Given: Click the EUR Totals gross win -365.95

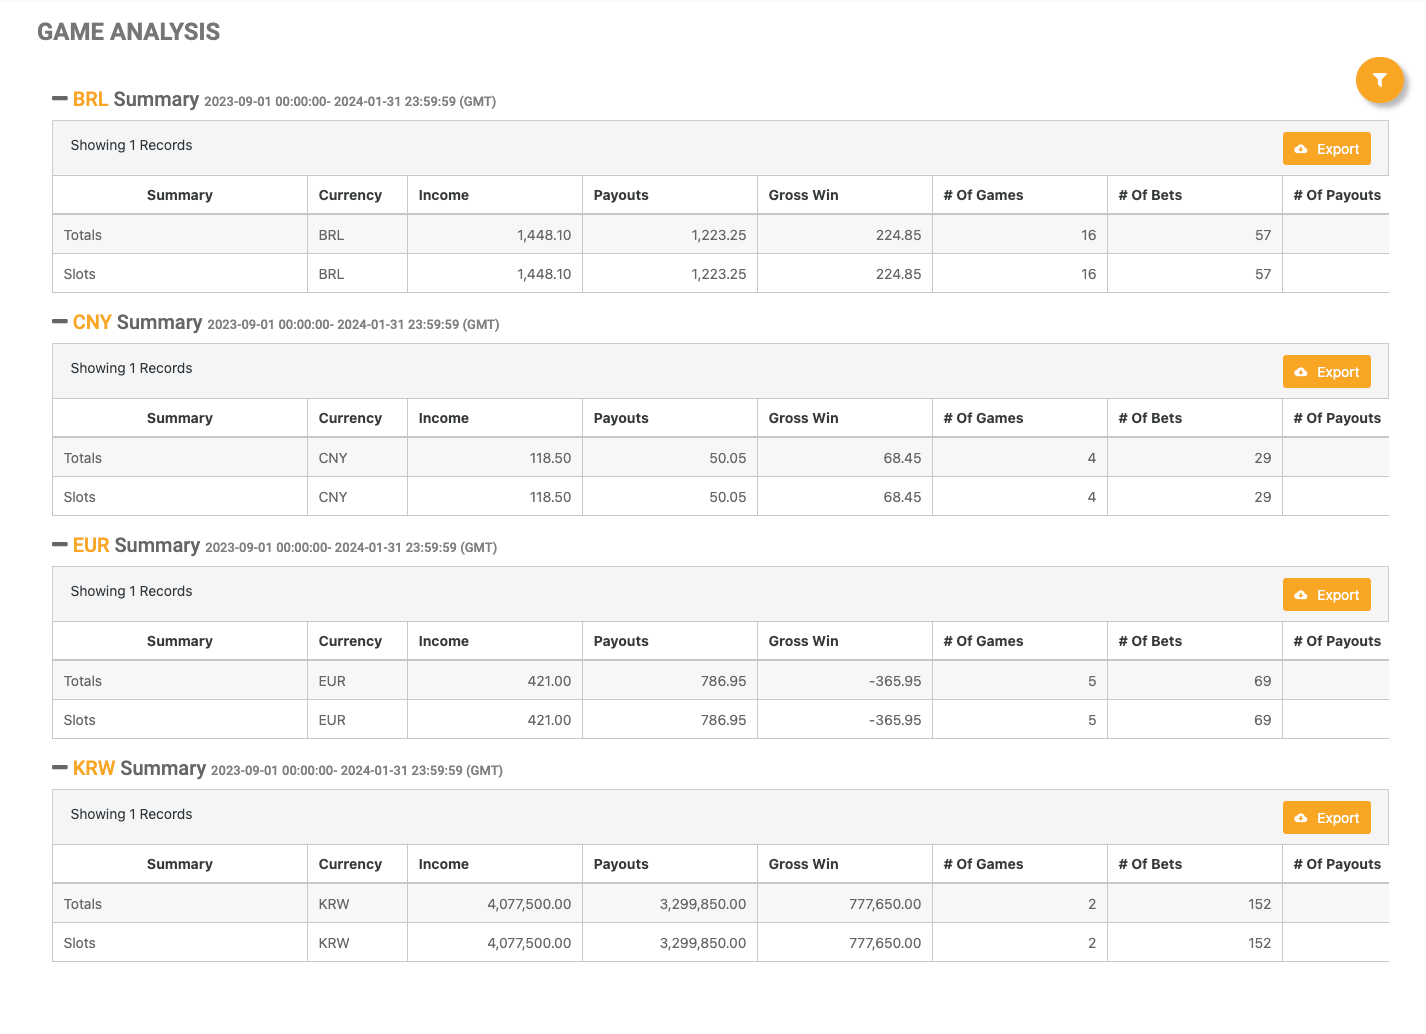Looking at the screenshot, I should click(895, 681).
